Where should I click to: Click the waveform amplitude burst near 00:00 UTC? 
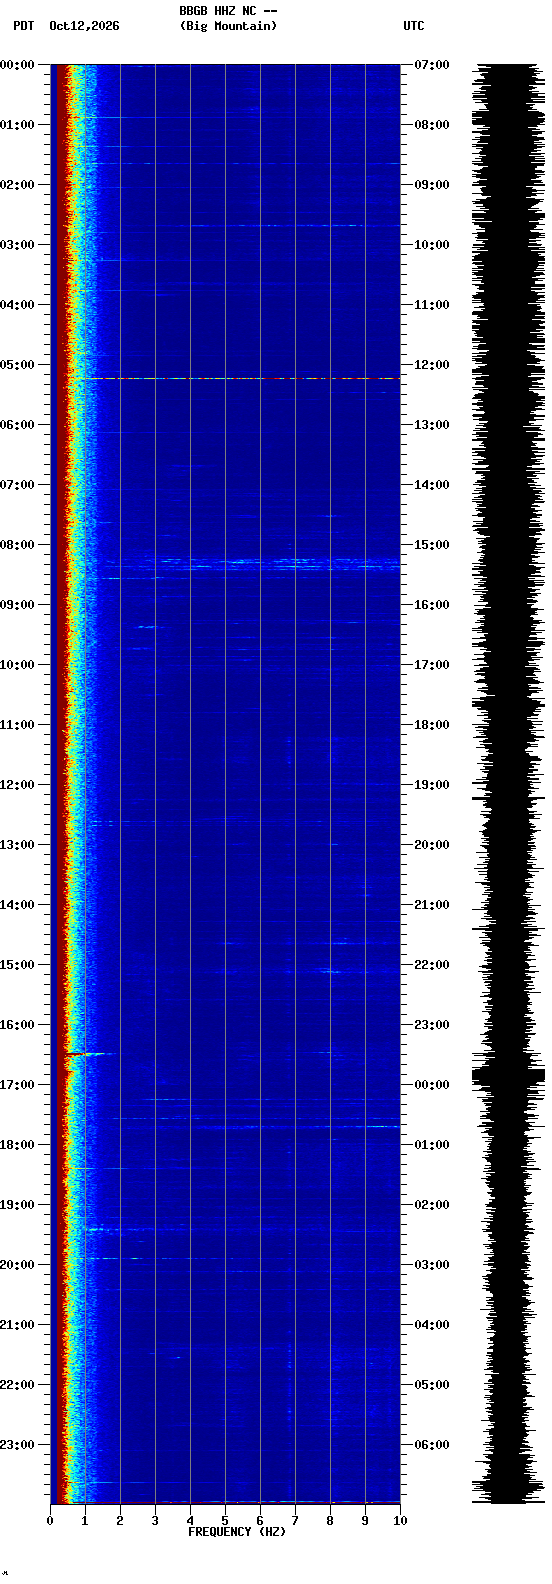tap(509, 1076)
